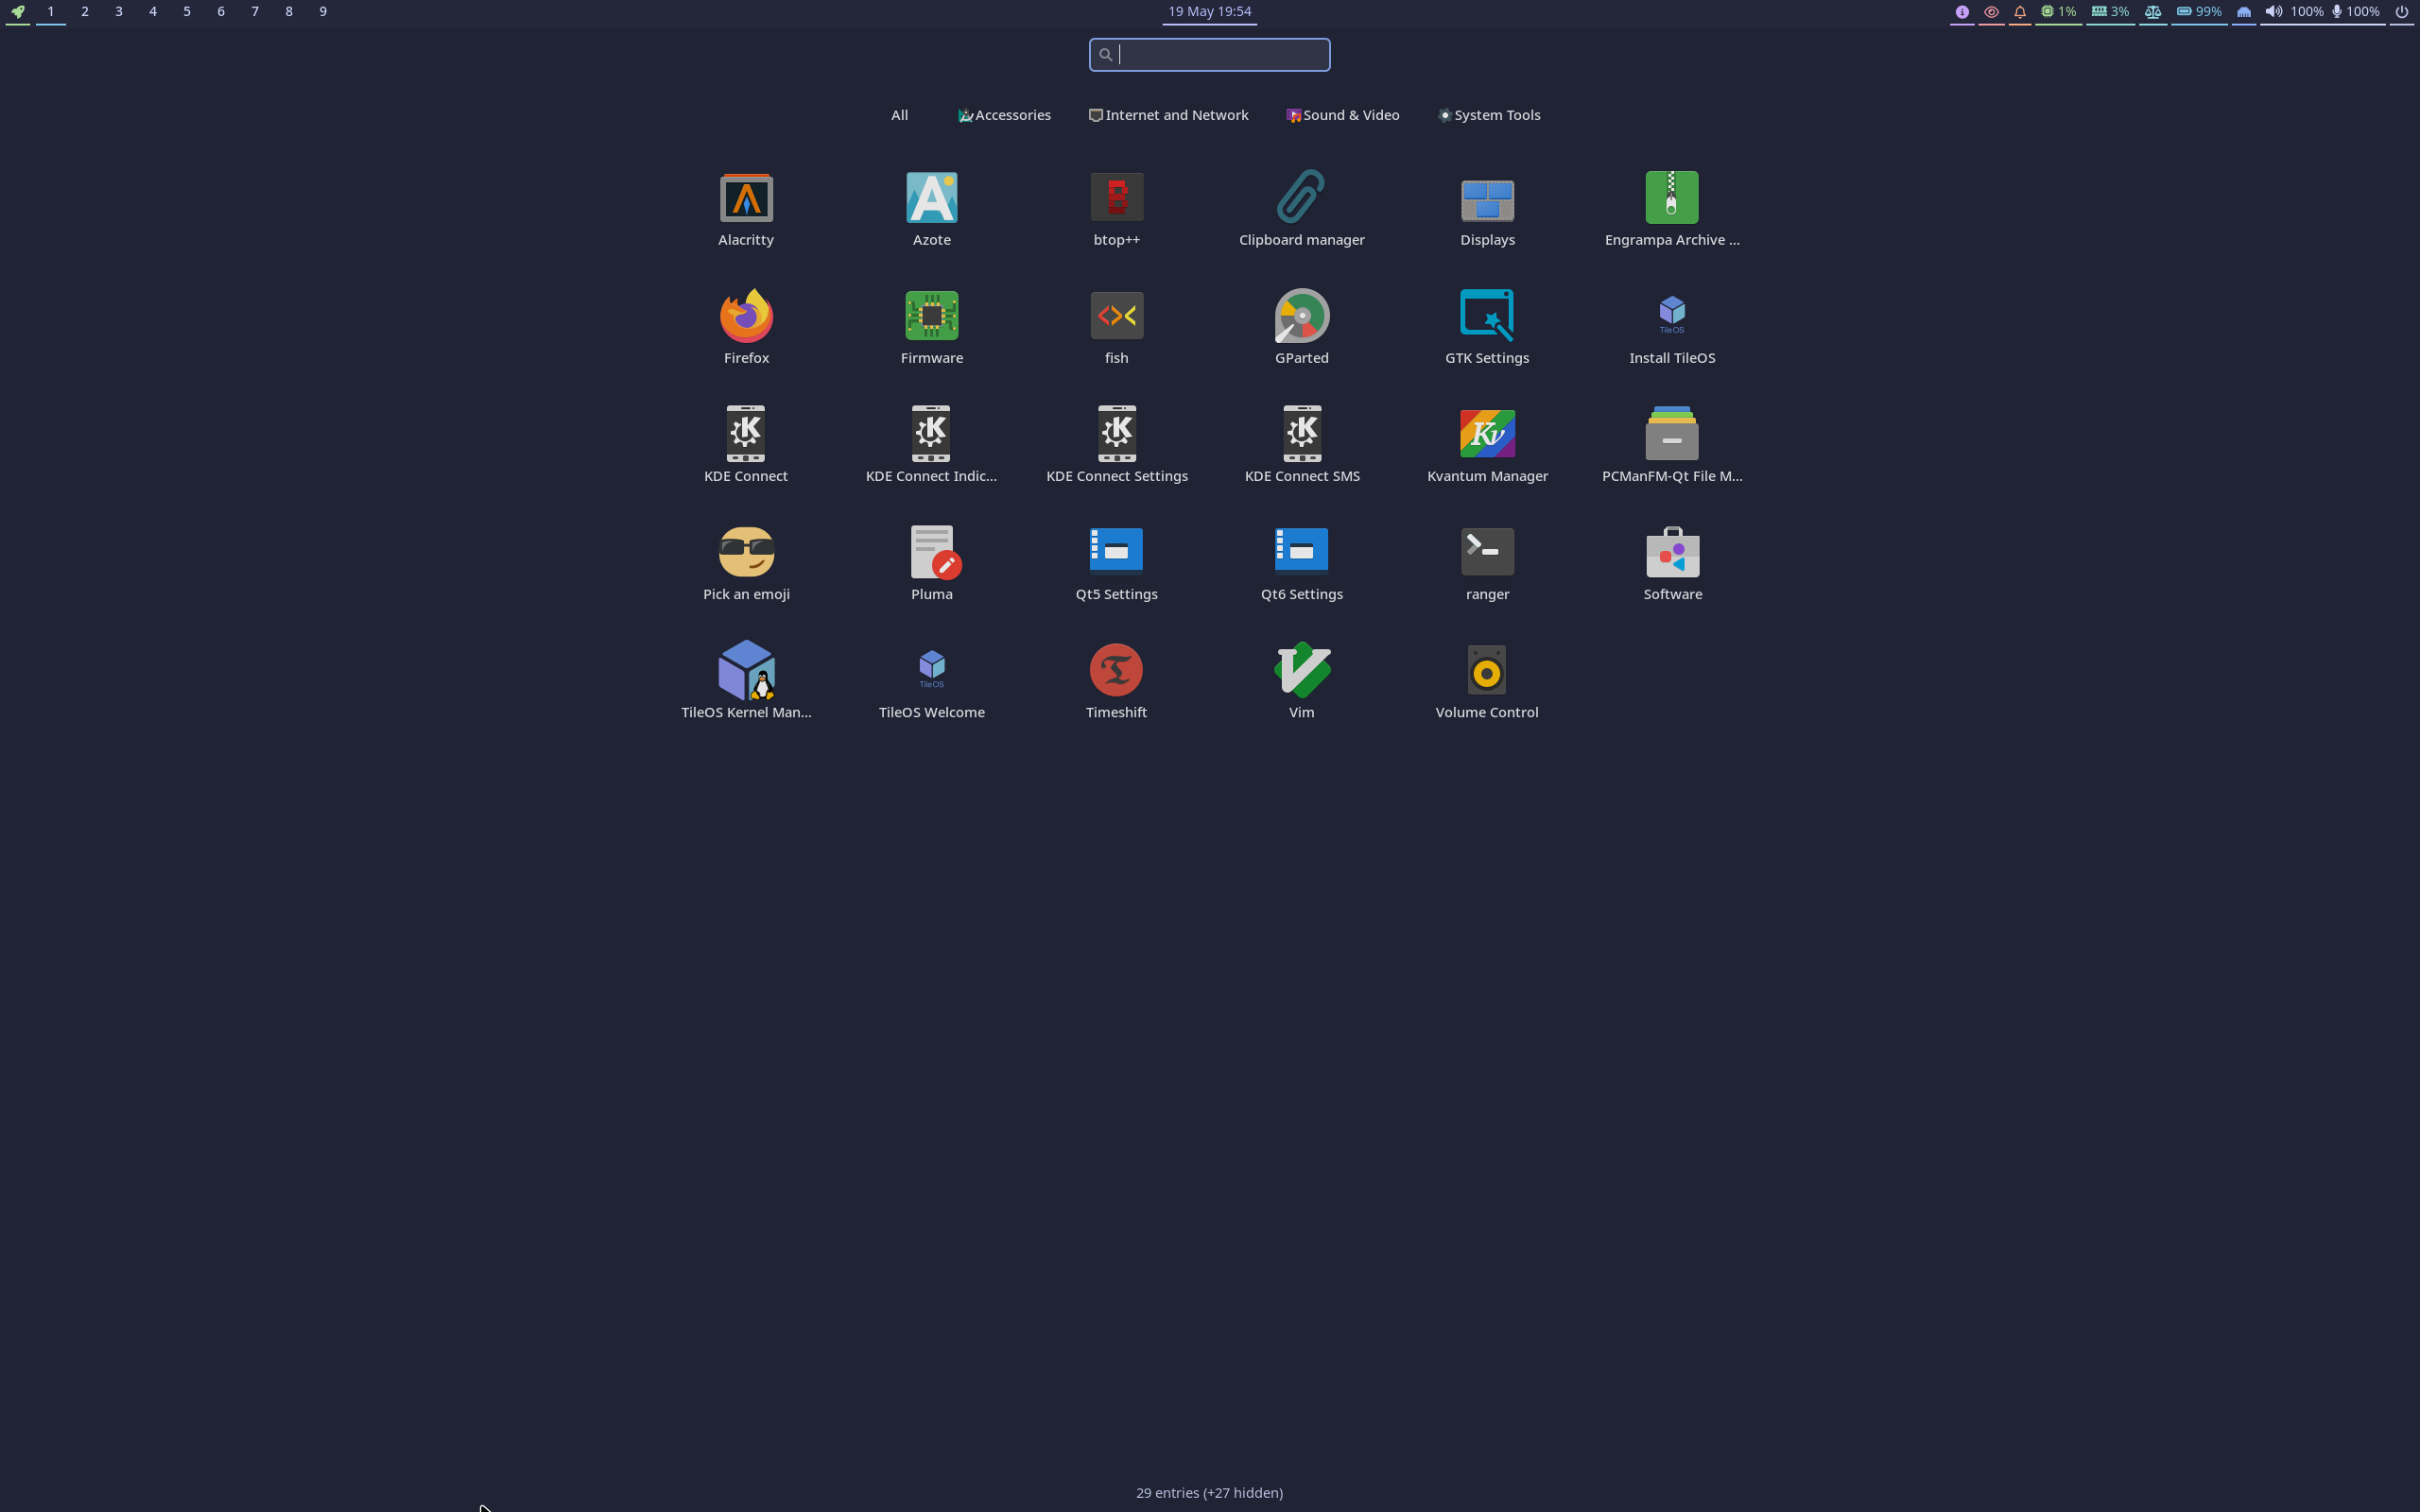Open the KDE Connect app

pyautogui.click(x=746, y=446)
